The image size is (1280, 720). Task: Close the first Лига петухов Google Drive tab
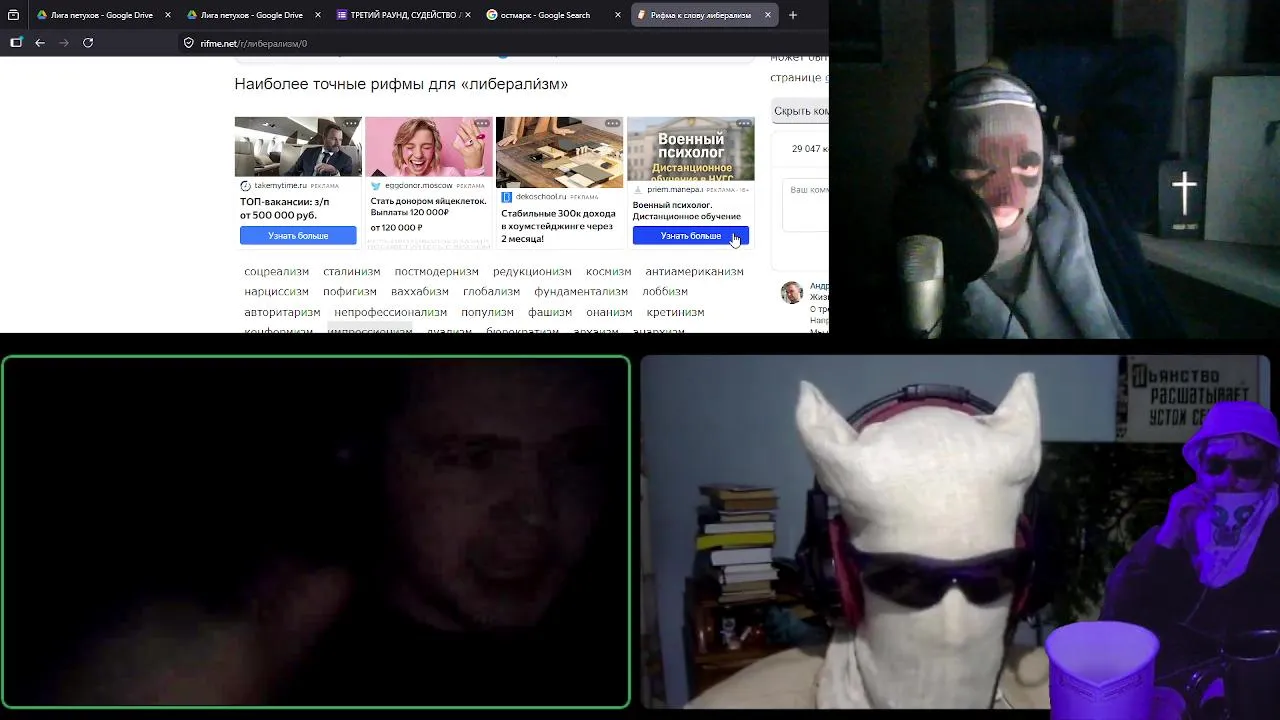point(168,15)
